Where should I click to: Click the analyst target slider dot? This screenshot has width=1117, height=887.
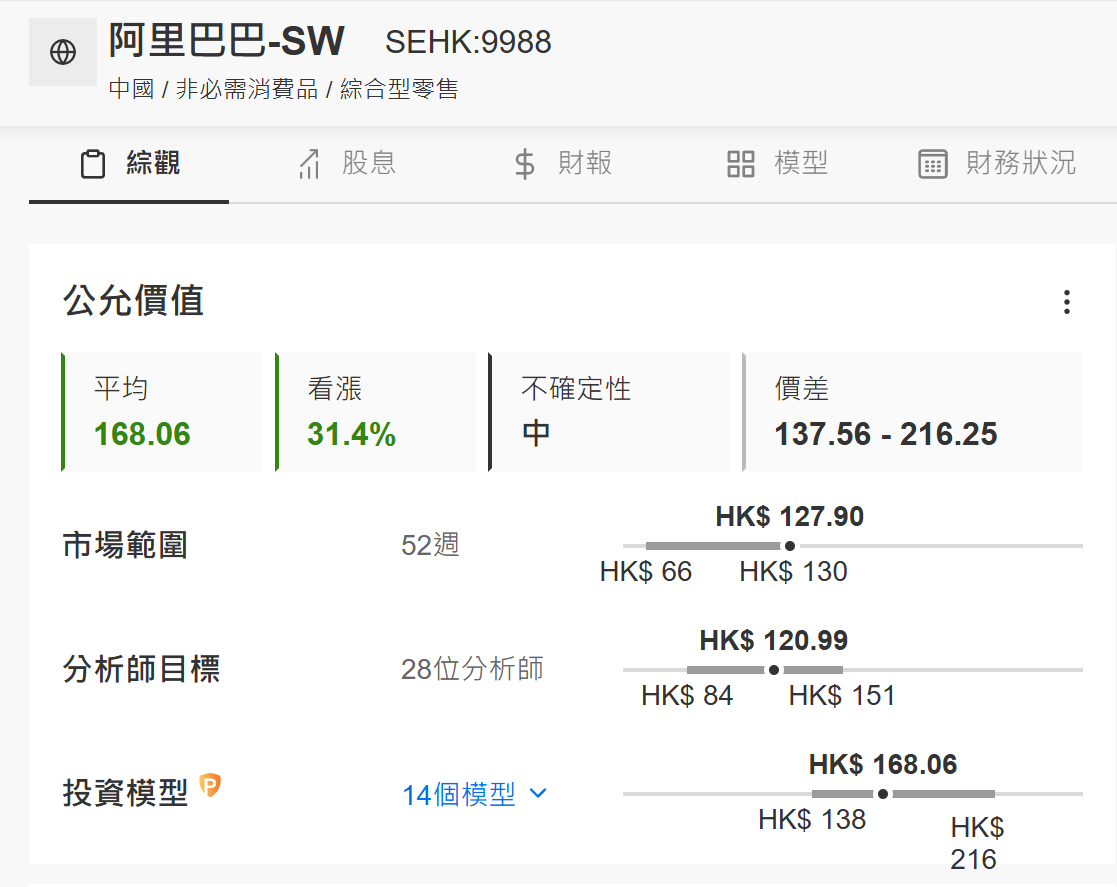tap(774, 670)
